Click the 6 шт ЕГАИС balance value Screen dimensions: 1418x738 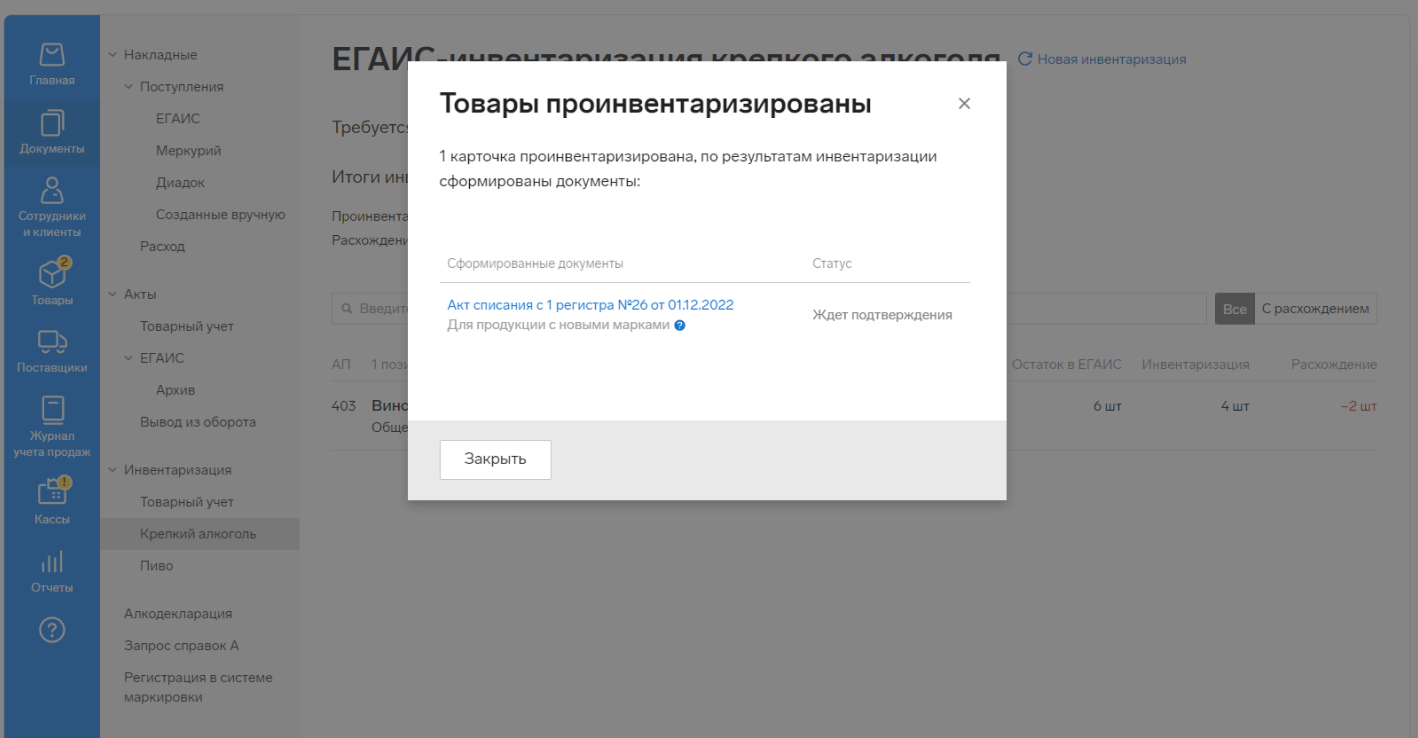pos(1107,407)
